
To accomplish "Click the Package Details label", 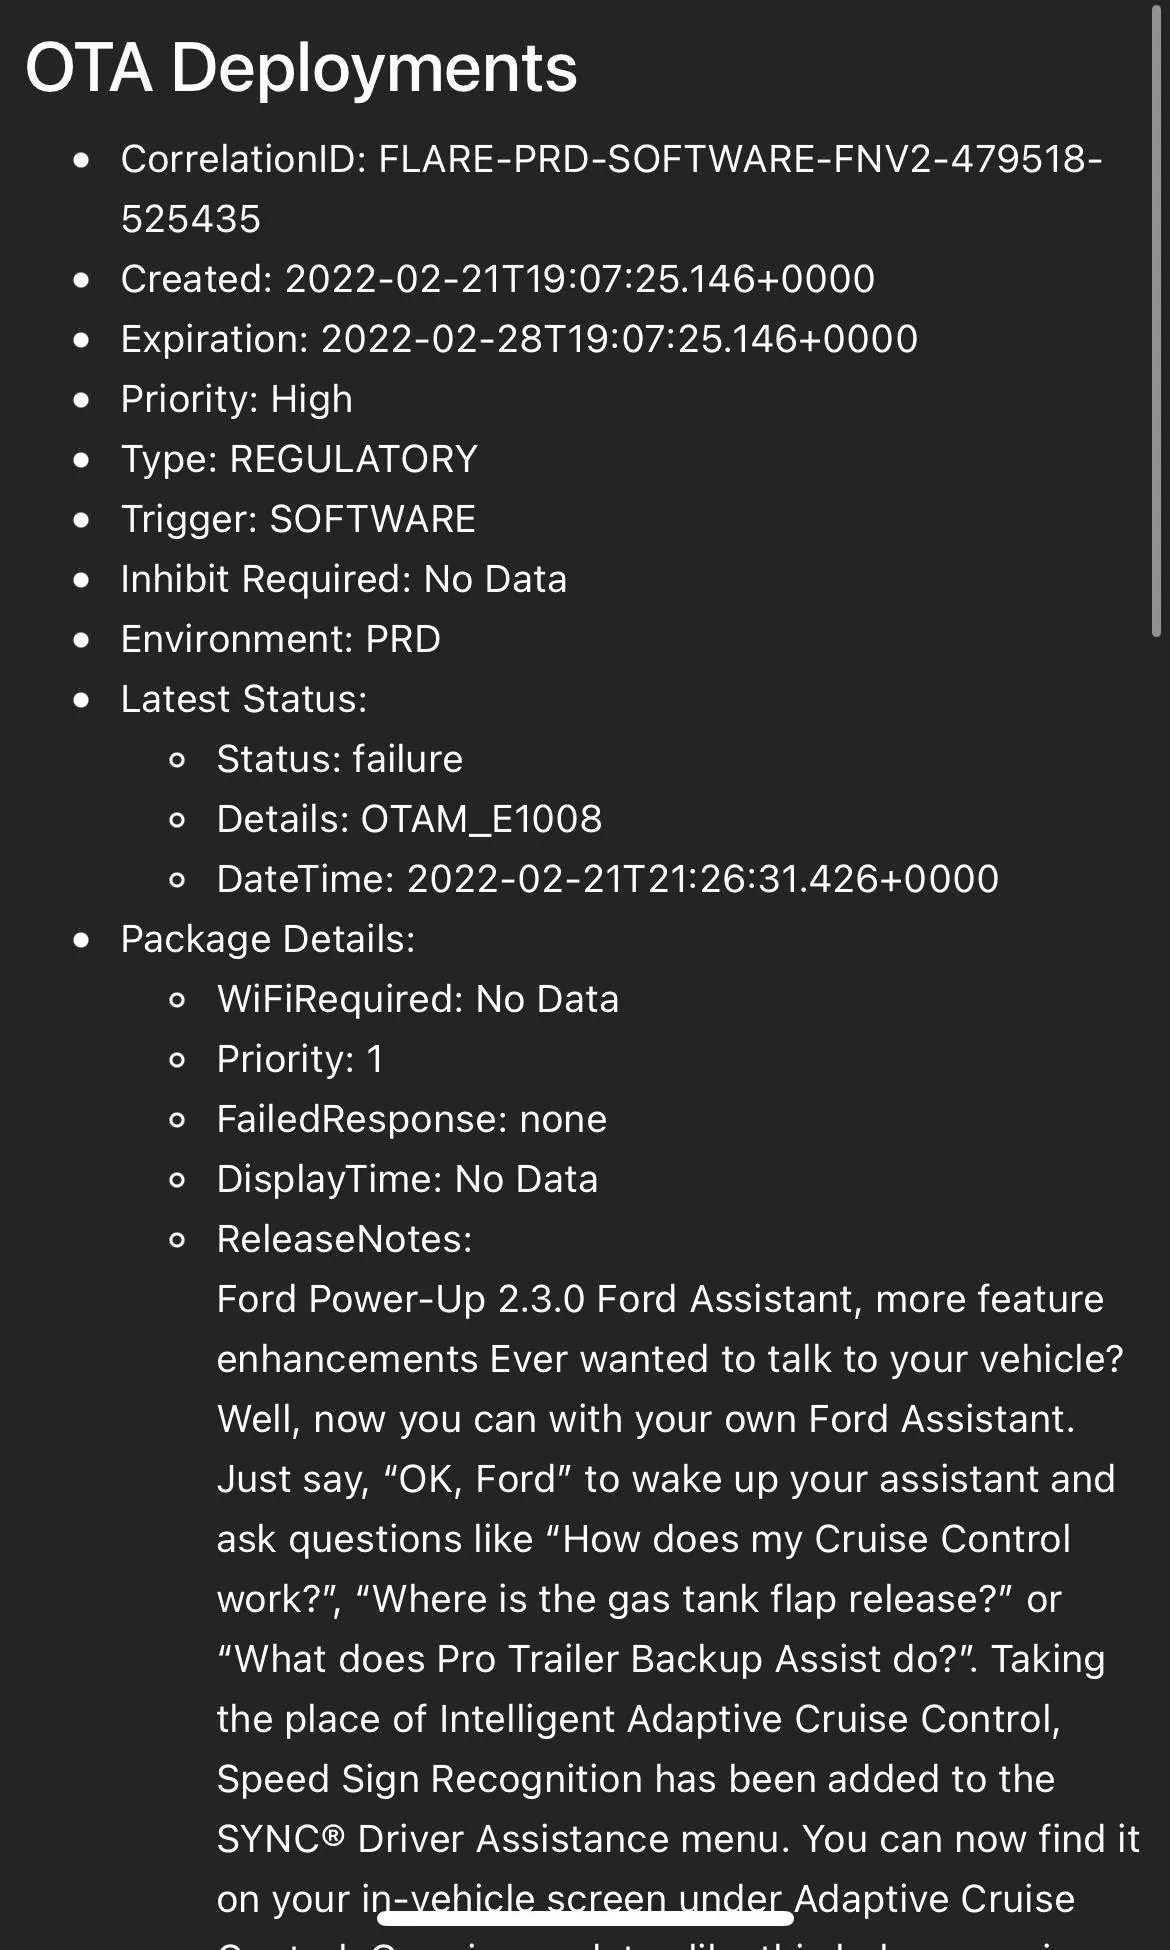I will click(x=267, y=940).
